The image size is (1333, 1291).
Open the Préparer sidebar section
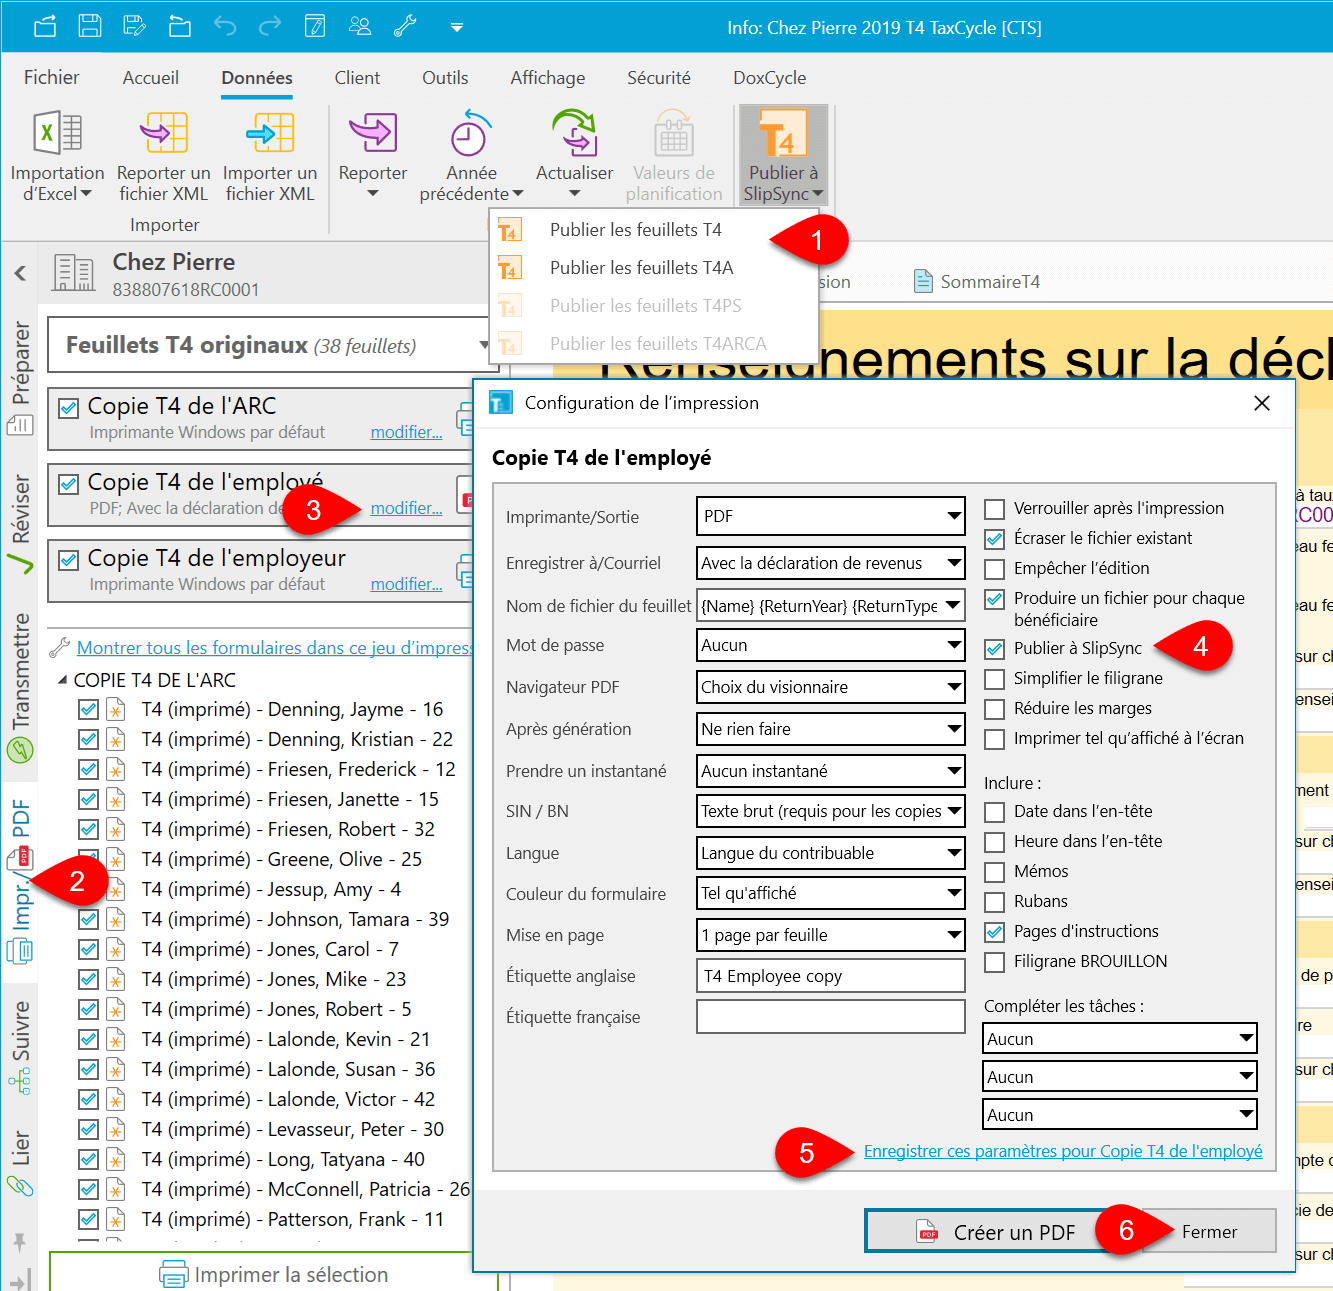20,378
